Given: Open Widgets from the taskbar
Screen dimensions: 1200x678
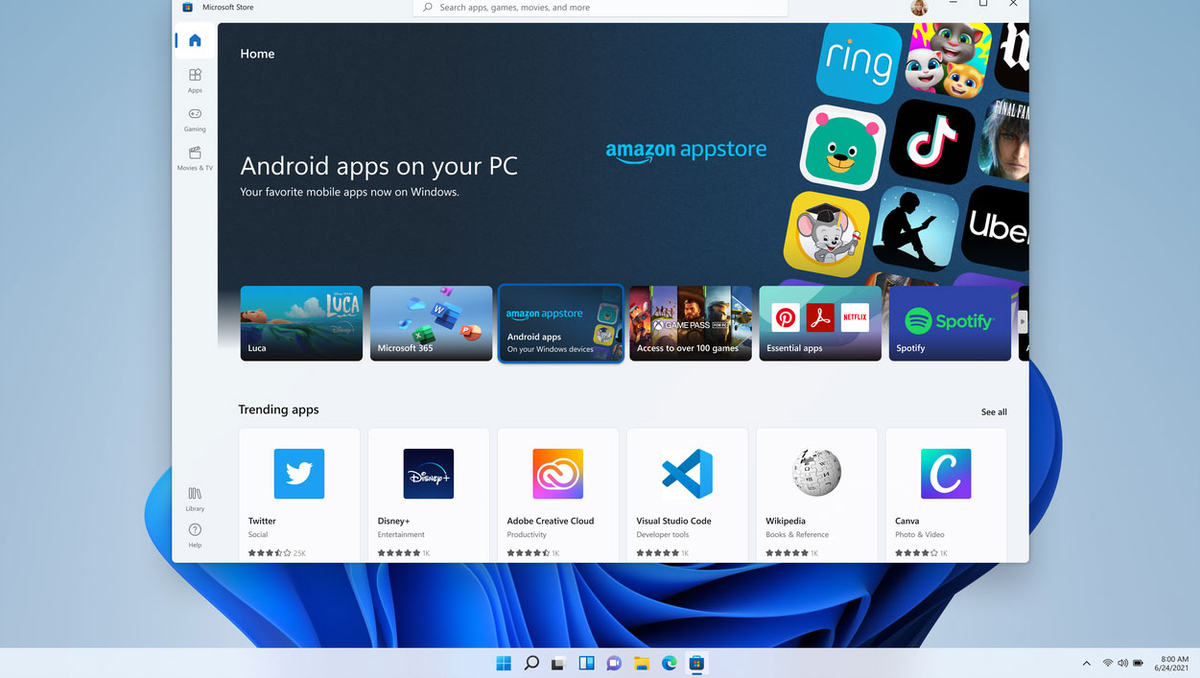Looking at the screenshot, I should pyautogui.click(x=587, y=662).
